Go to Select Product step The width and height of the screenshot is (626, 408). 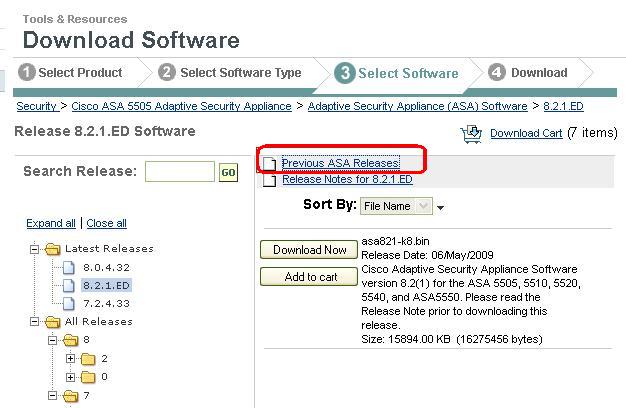coord(80,73)
